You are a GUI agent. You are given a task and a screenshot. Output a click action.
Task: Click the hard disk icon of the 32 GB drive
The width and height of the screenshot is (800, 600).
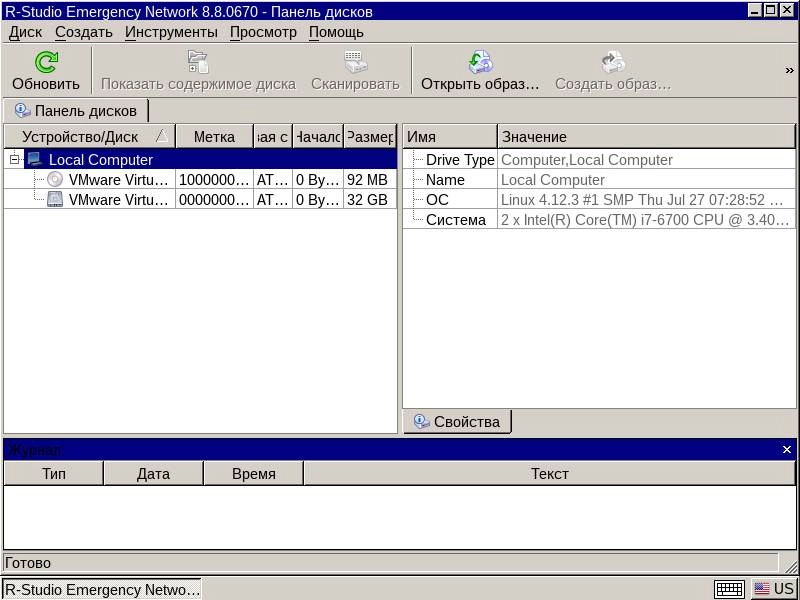point(55,199)
